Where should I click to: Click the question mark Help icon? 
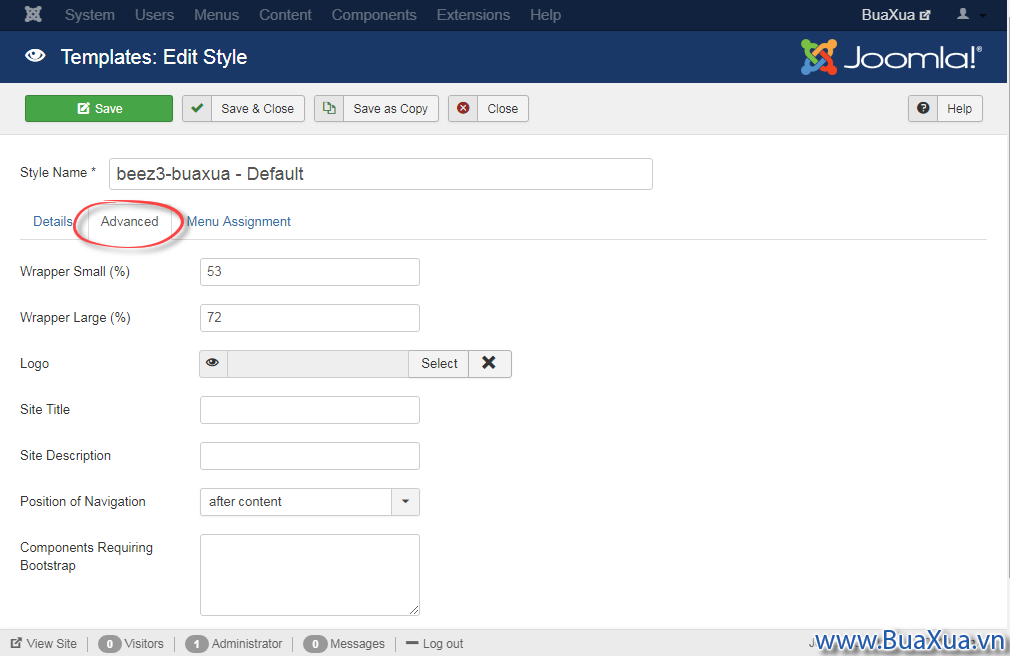(923, 108)
